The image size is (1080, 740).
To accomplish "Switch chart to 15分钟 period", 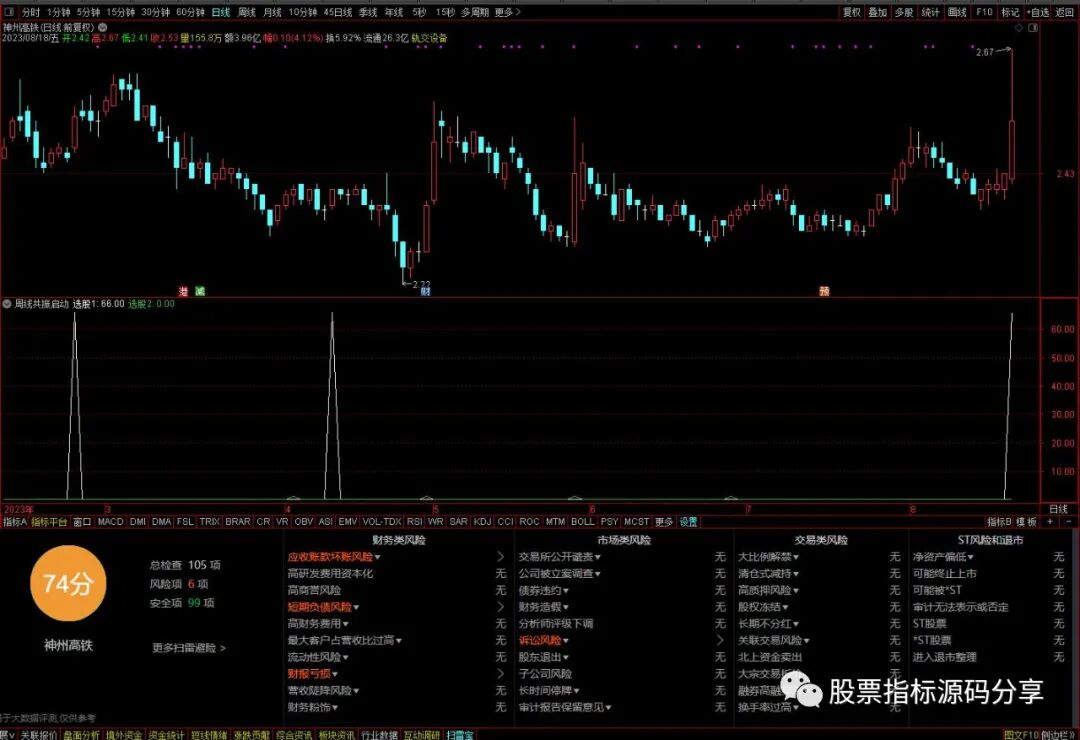I will (121, 12).
